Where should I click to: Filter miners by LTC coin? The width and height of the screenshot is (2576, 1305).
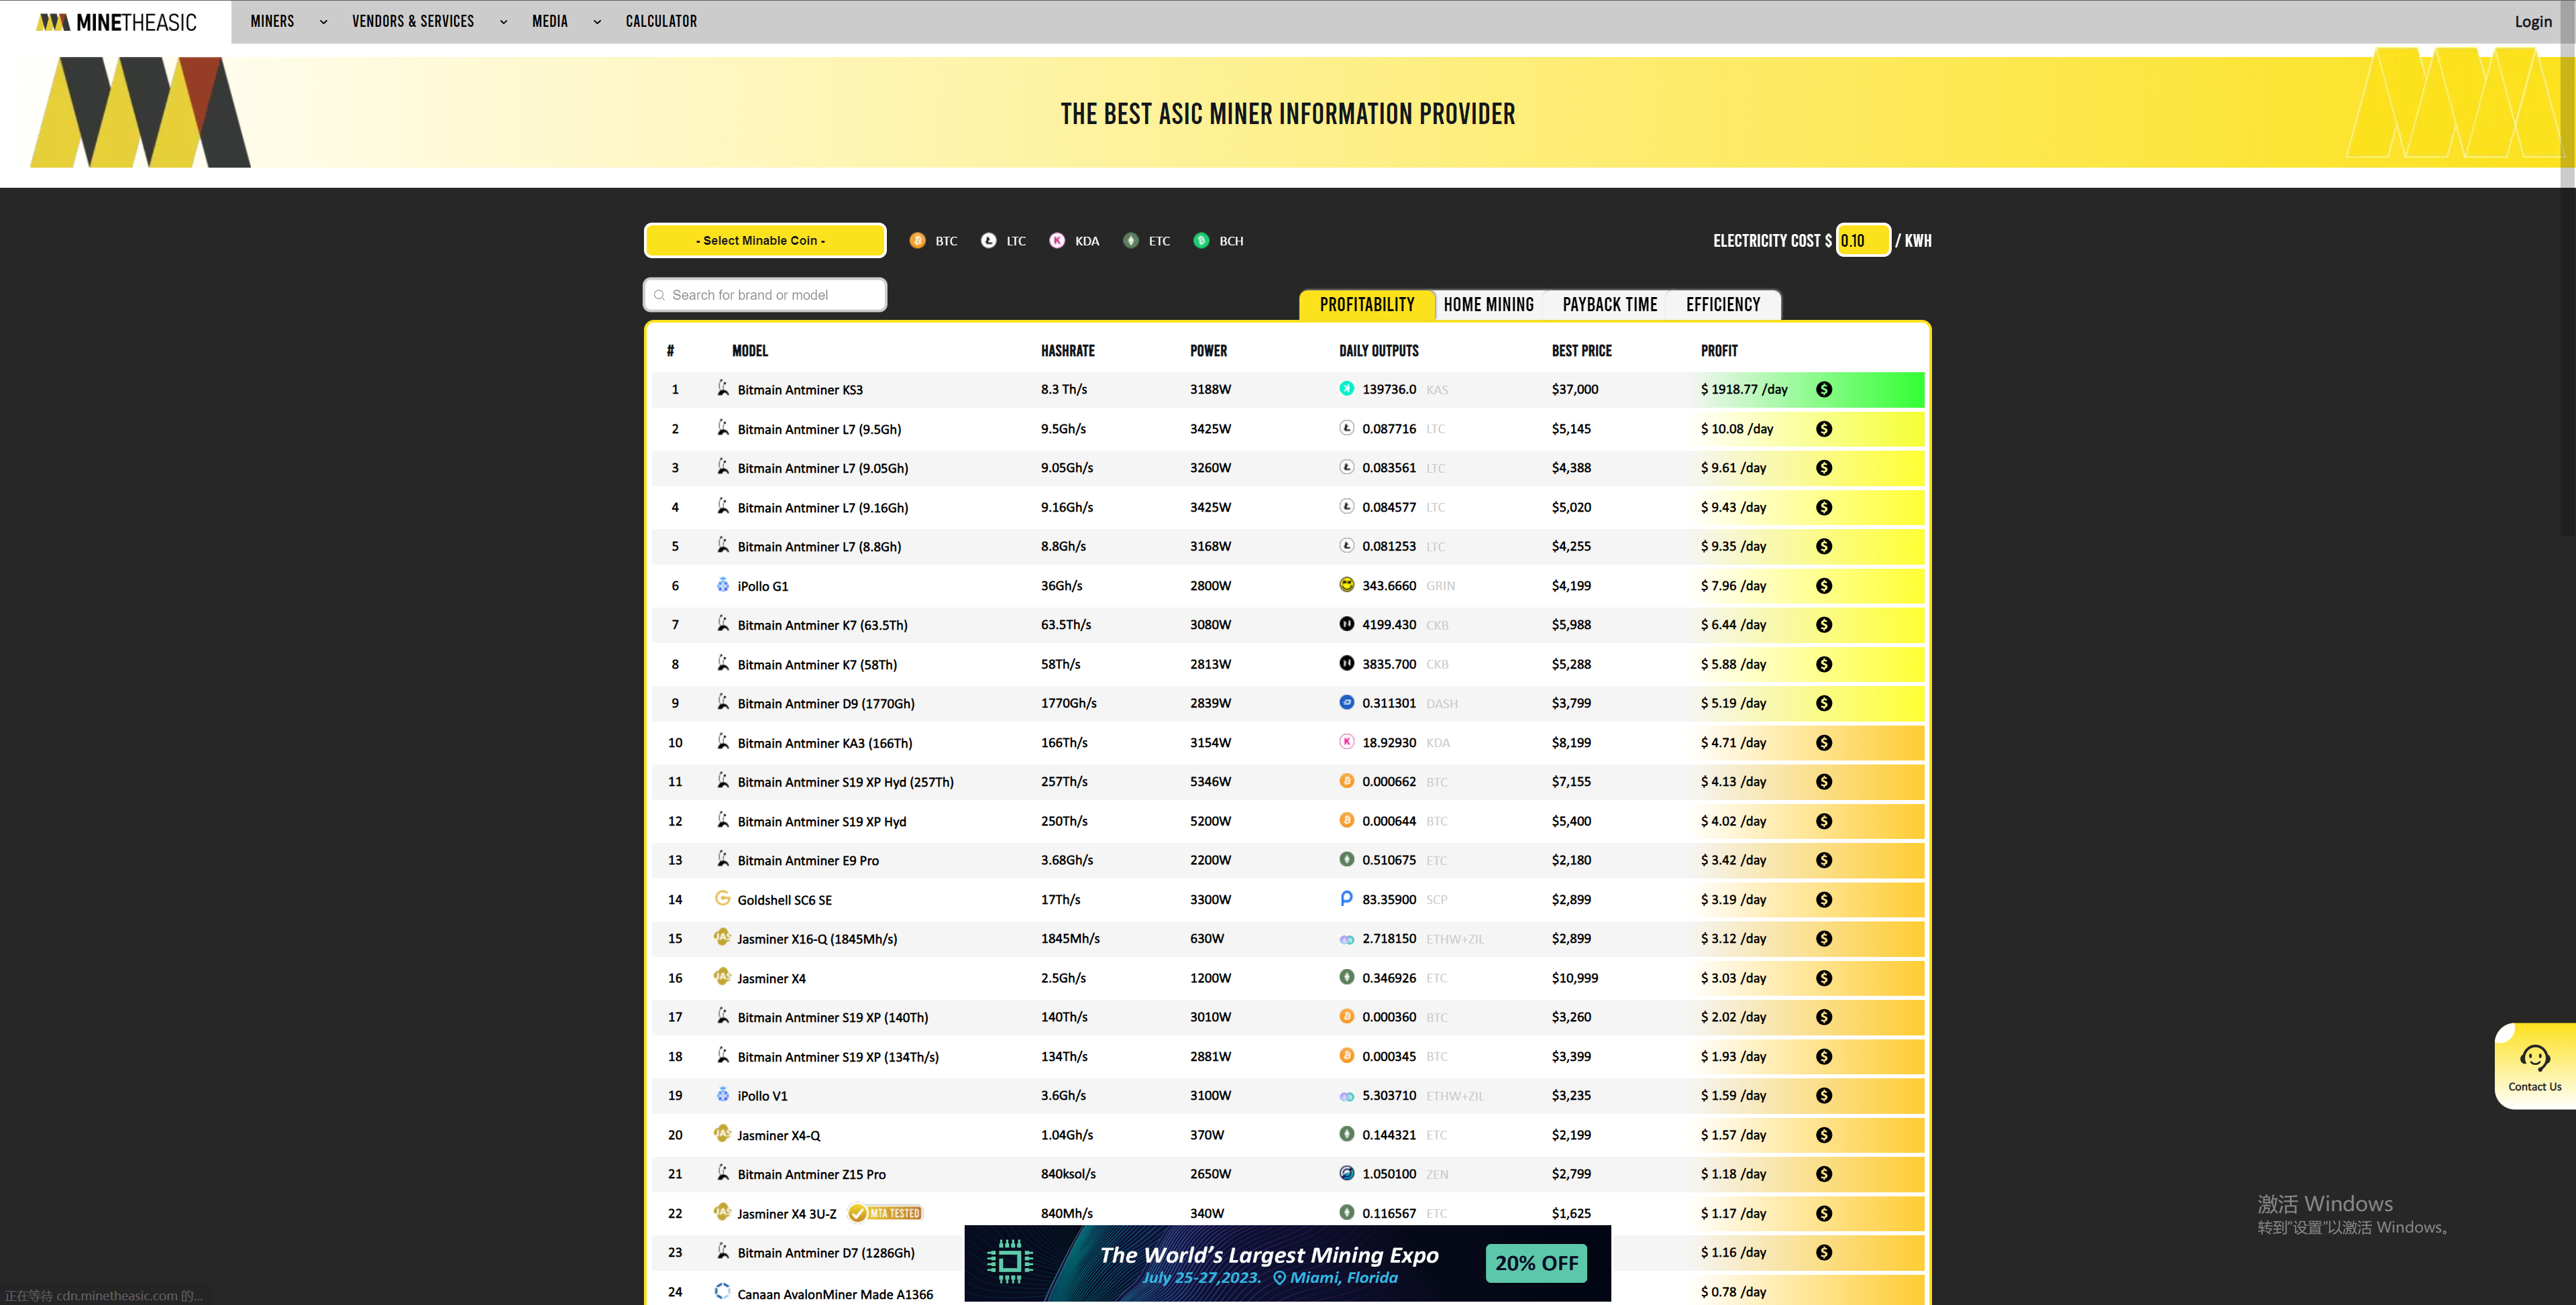click(x=1003, y=241)
